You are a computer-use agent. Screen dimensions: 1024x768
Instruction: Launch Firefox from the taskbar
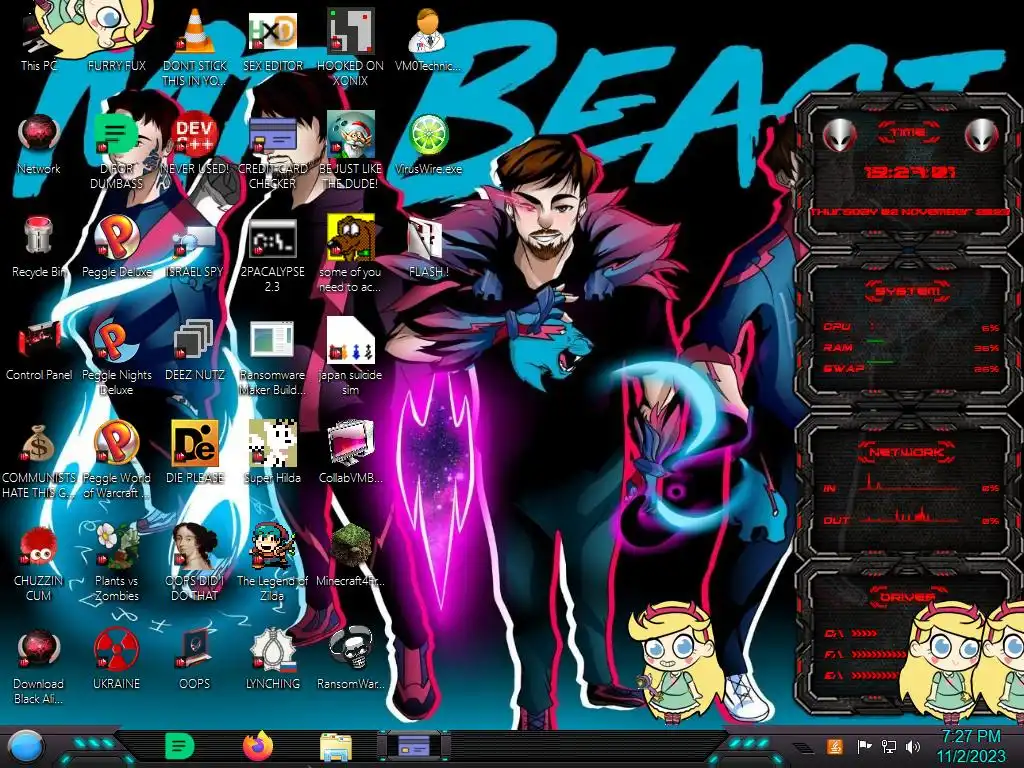click(x=258, y=746)
